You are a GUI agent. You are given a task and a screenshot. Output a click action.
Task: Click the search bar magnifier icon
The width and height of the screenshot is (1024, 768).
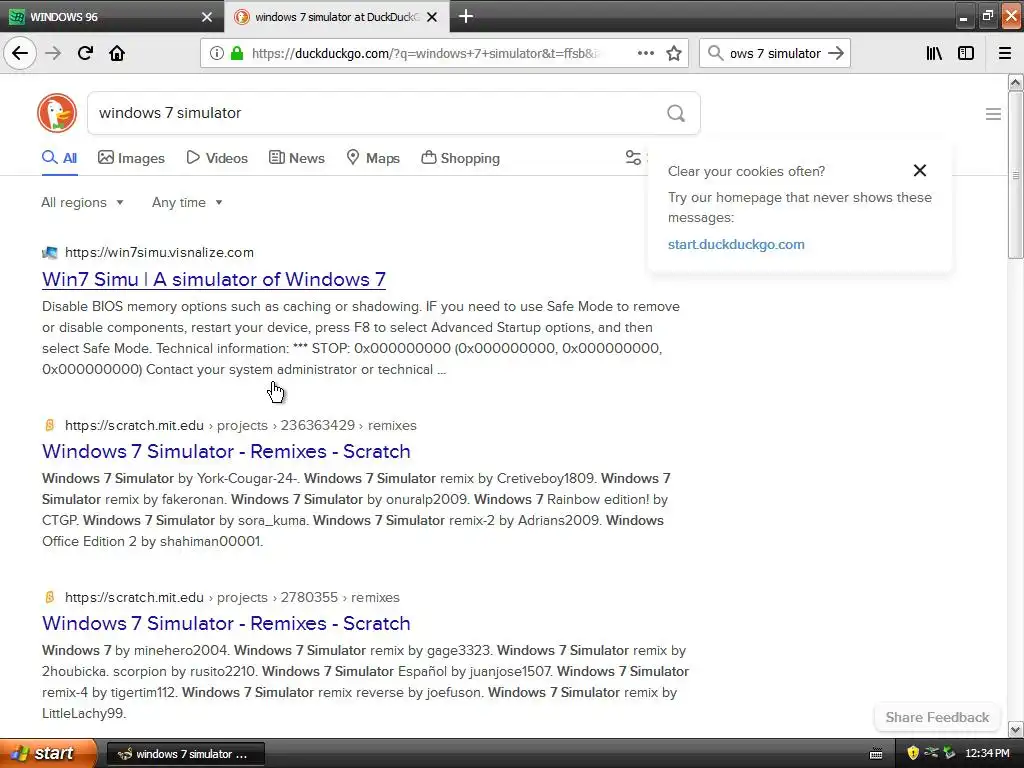(x=715, y=53)
